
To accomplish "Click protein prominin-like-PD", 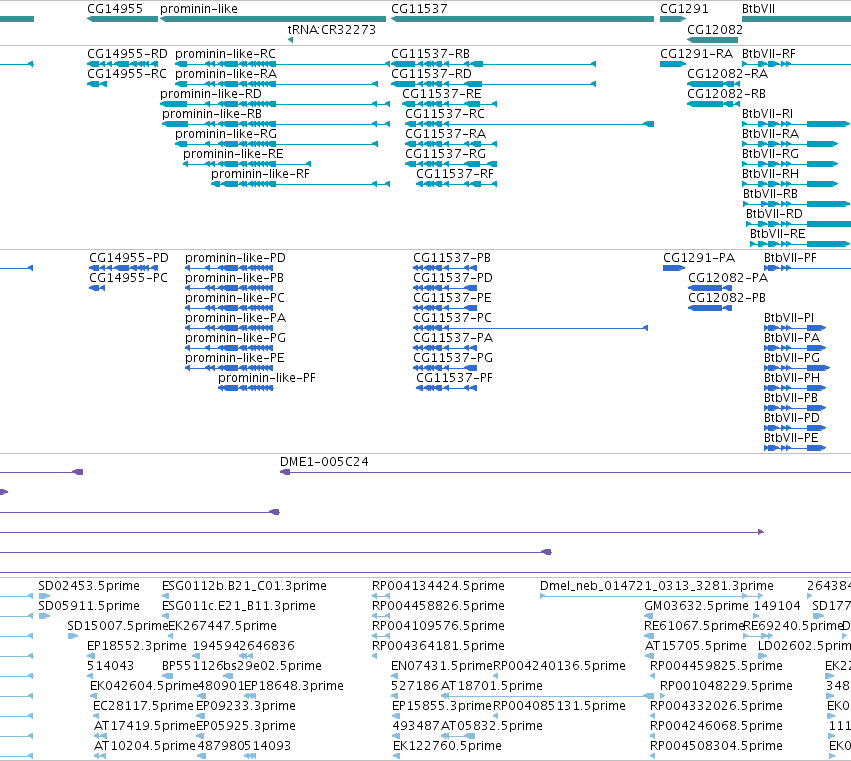I will 236,258.
